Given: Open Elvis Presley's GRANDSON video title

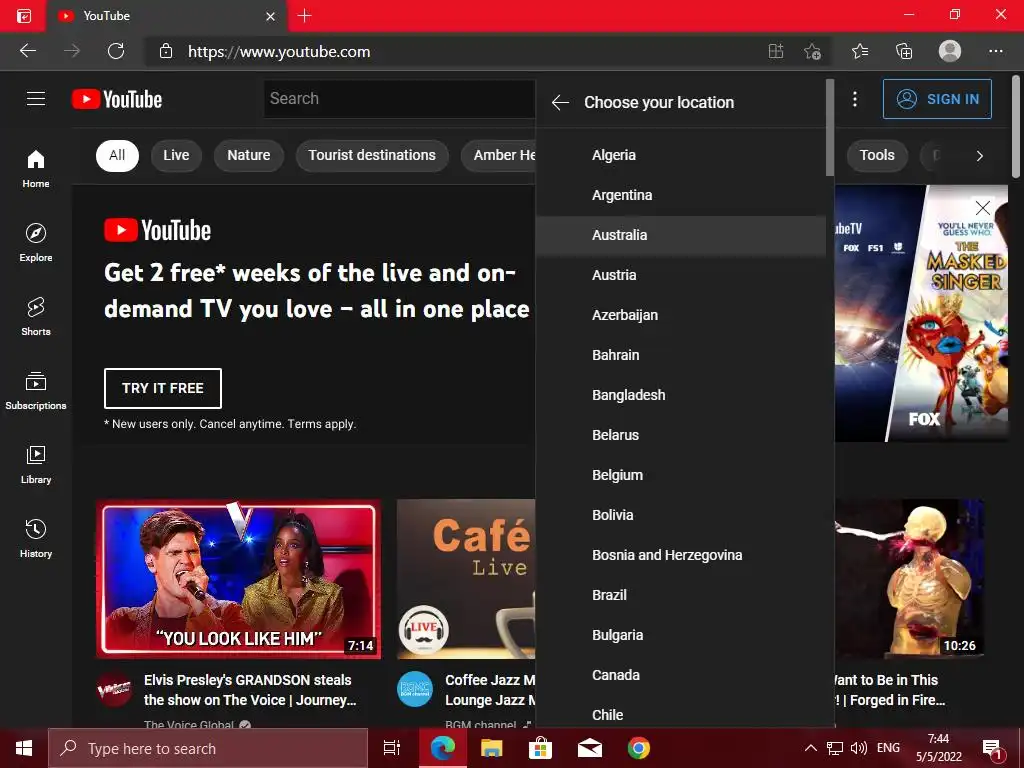Looking at the screenshot, I should (250, 690).
